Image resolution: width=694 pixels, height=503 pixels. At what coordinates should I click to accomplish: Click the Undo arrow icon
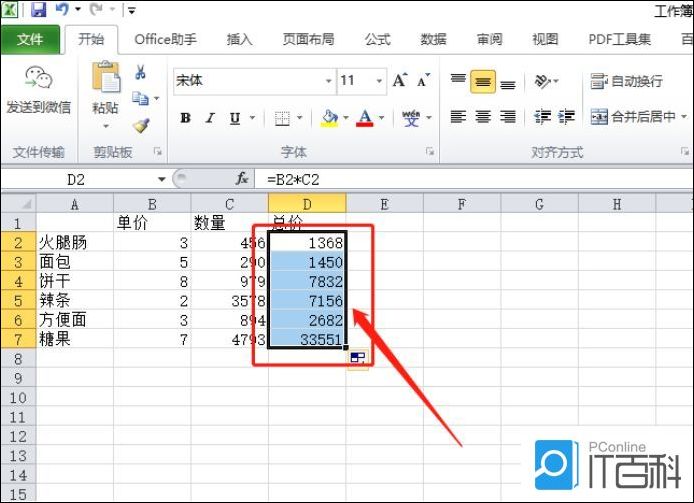[x=62, y=9]
